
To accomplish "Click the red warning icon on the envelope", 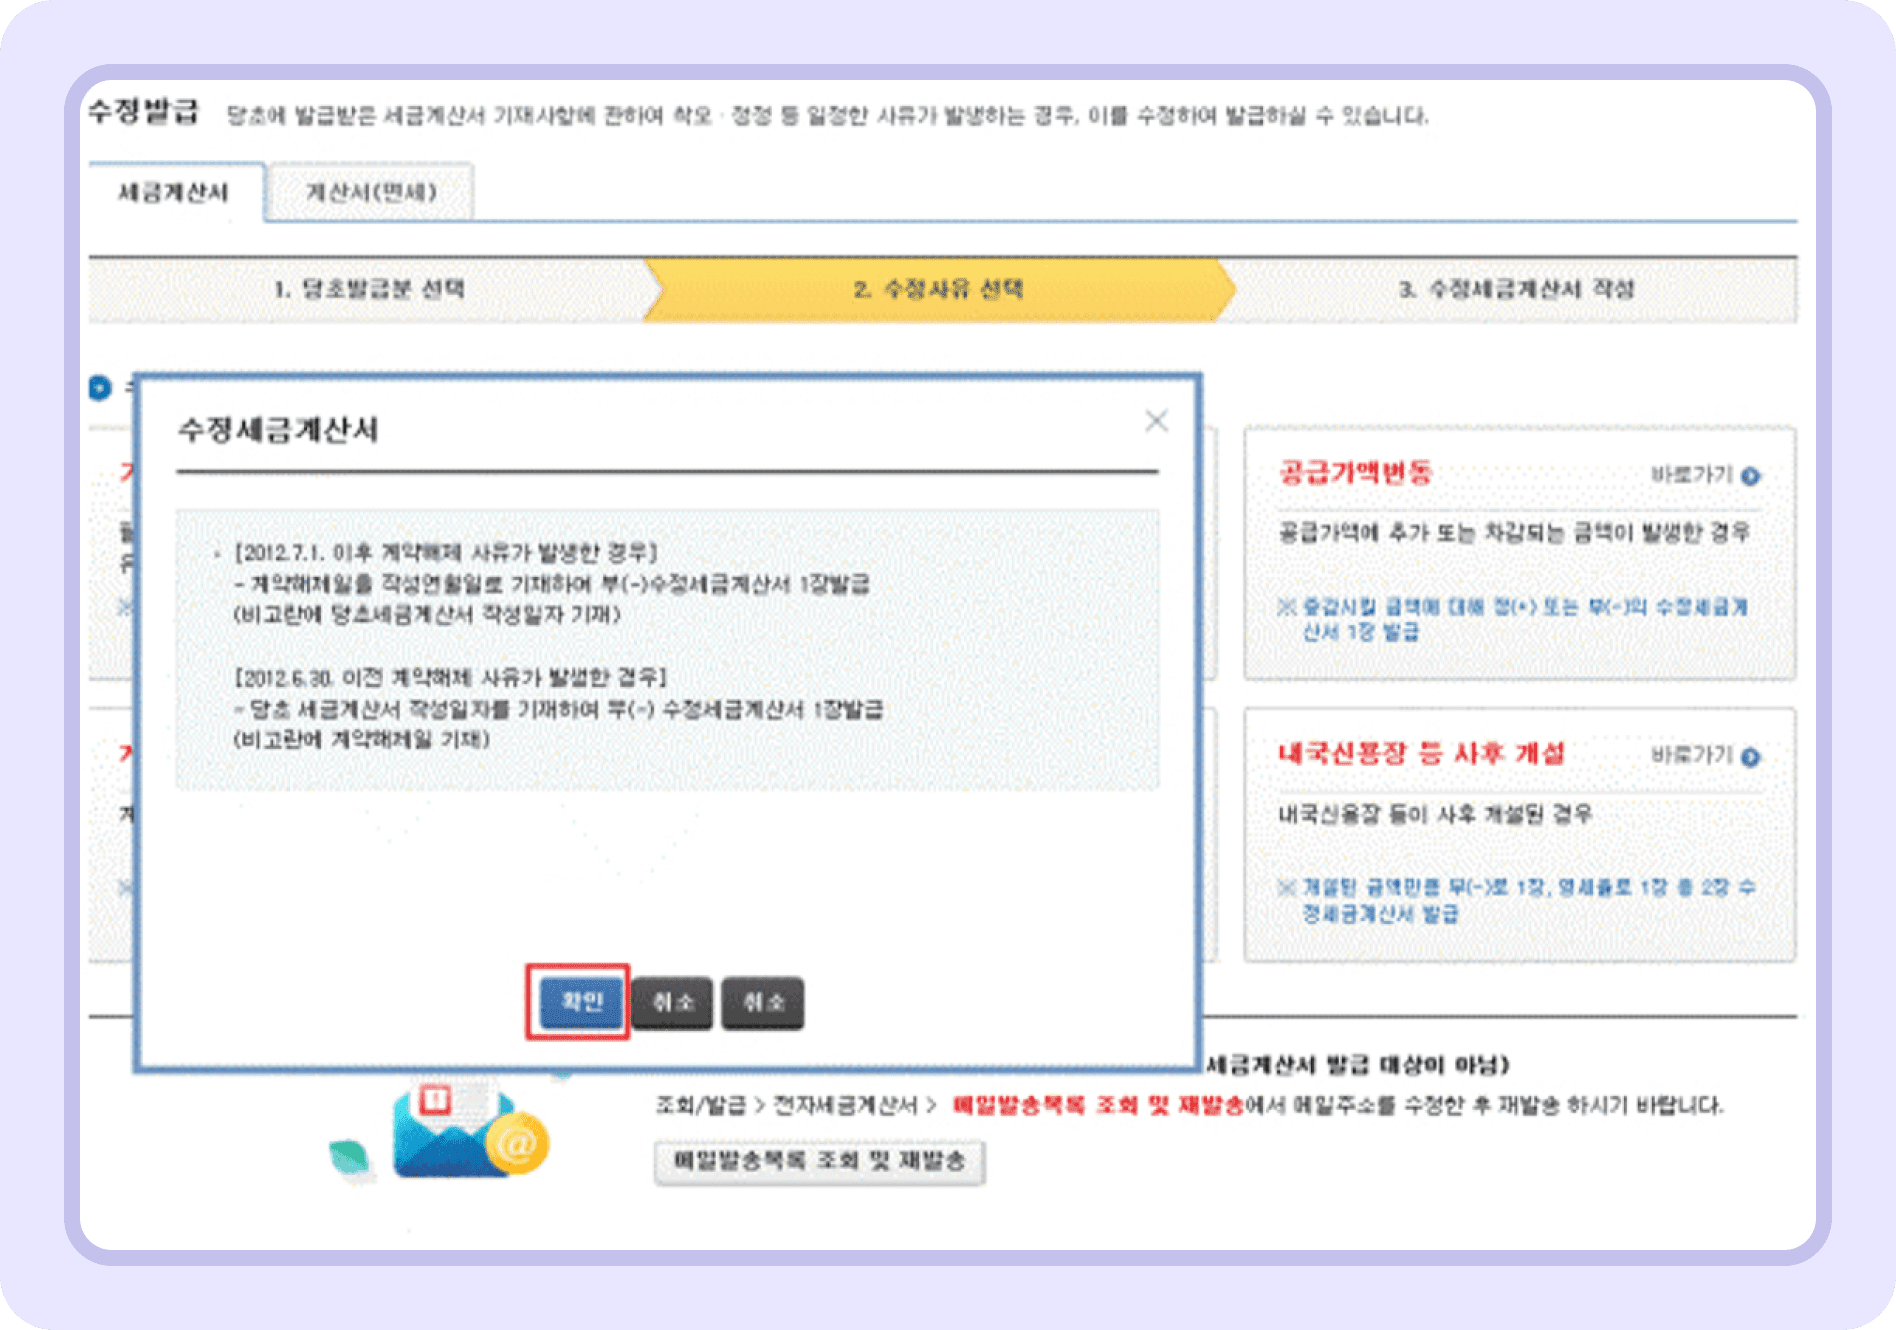I will (437, 1101).
